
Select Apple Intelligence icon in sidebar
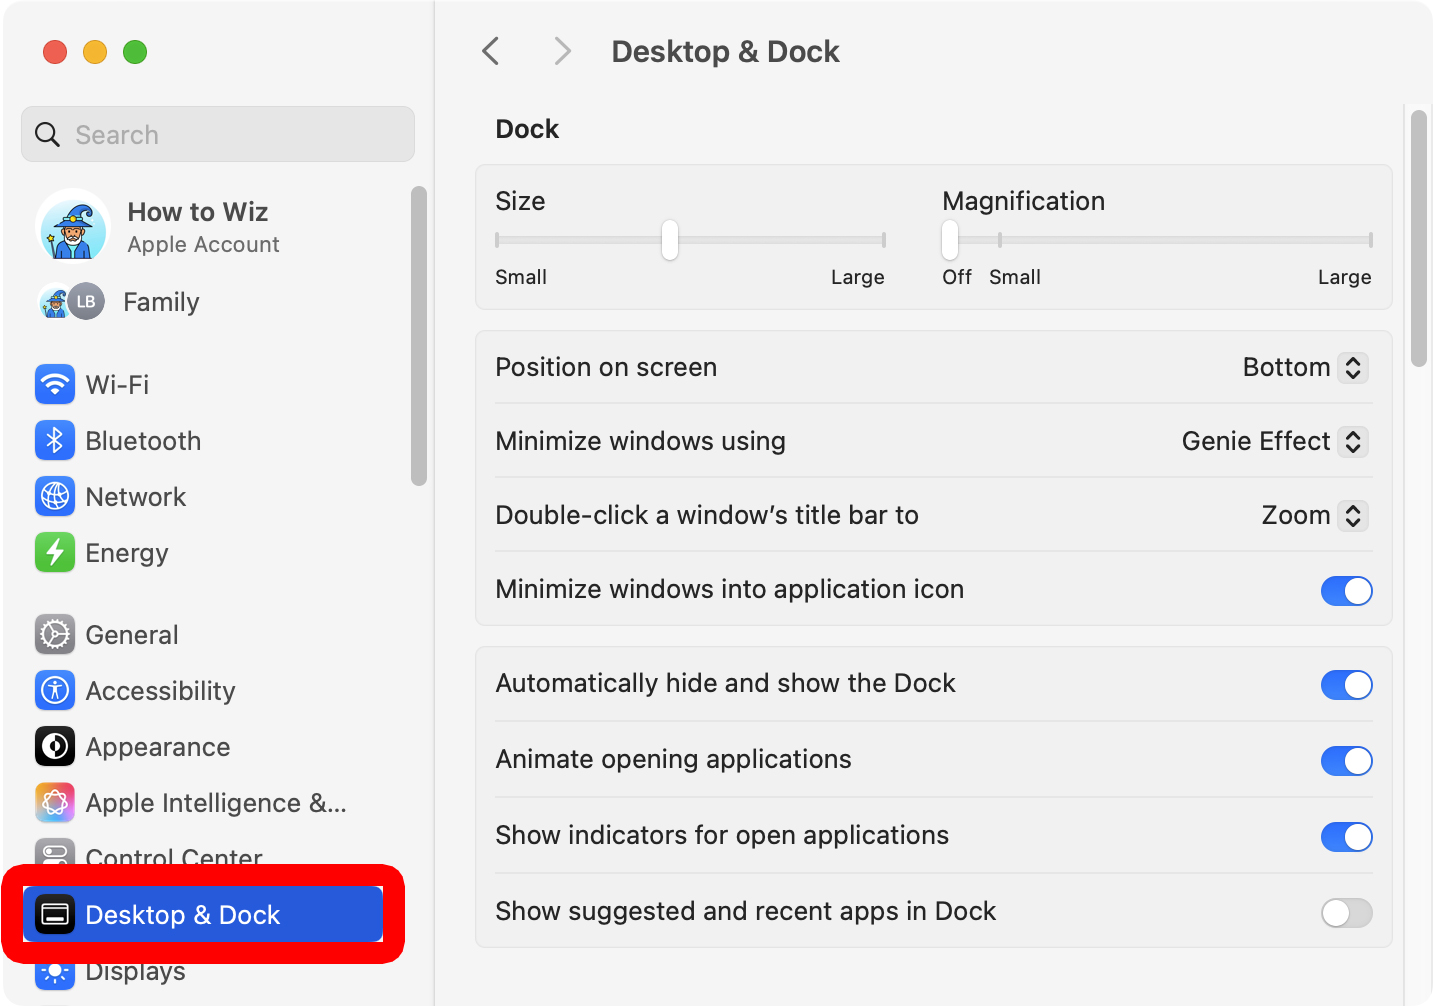[55, 802]
